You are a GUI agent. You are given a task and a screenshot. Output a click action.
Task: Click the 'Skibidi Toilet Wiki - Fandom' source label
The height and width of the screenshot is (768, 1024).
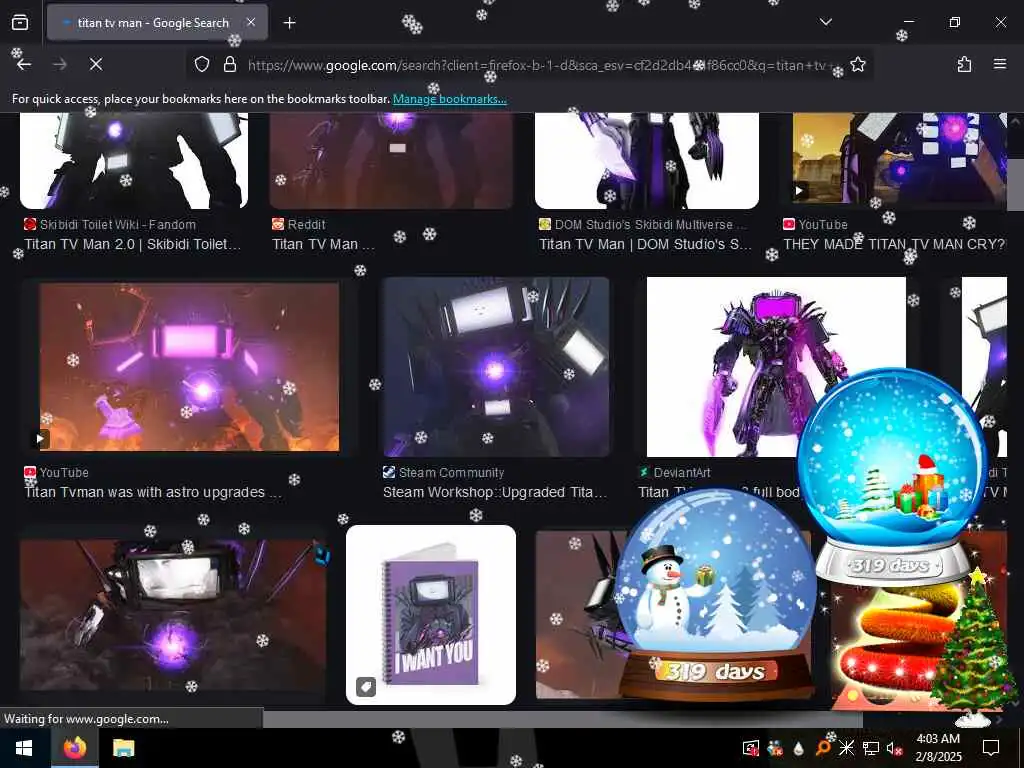(x=118, y=225)
